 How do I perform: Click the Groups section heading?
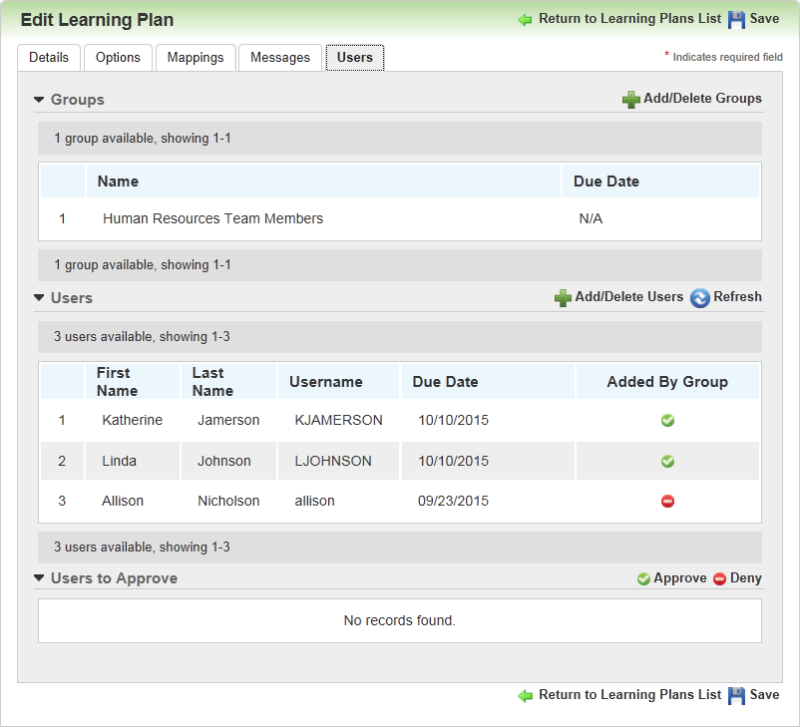coord(78,99)
